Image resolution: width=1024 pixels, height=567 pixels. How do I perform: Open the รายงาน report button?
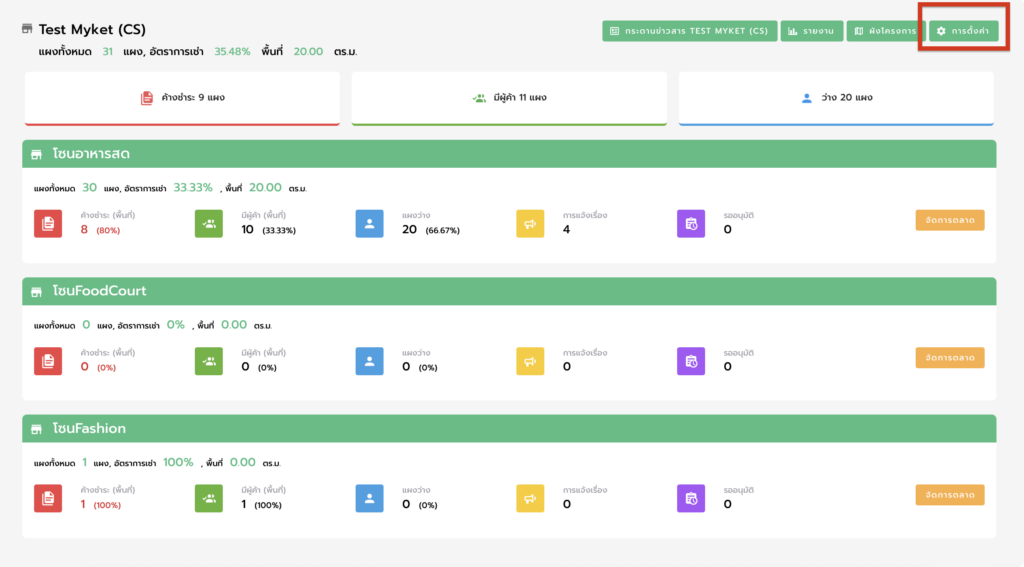[x=811, y=31]
